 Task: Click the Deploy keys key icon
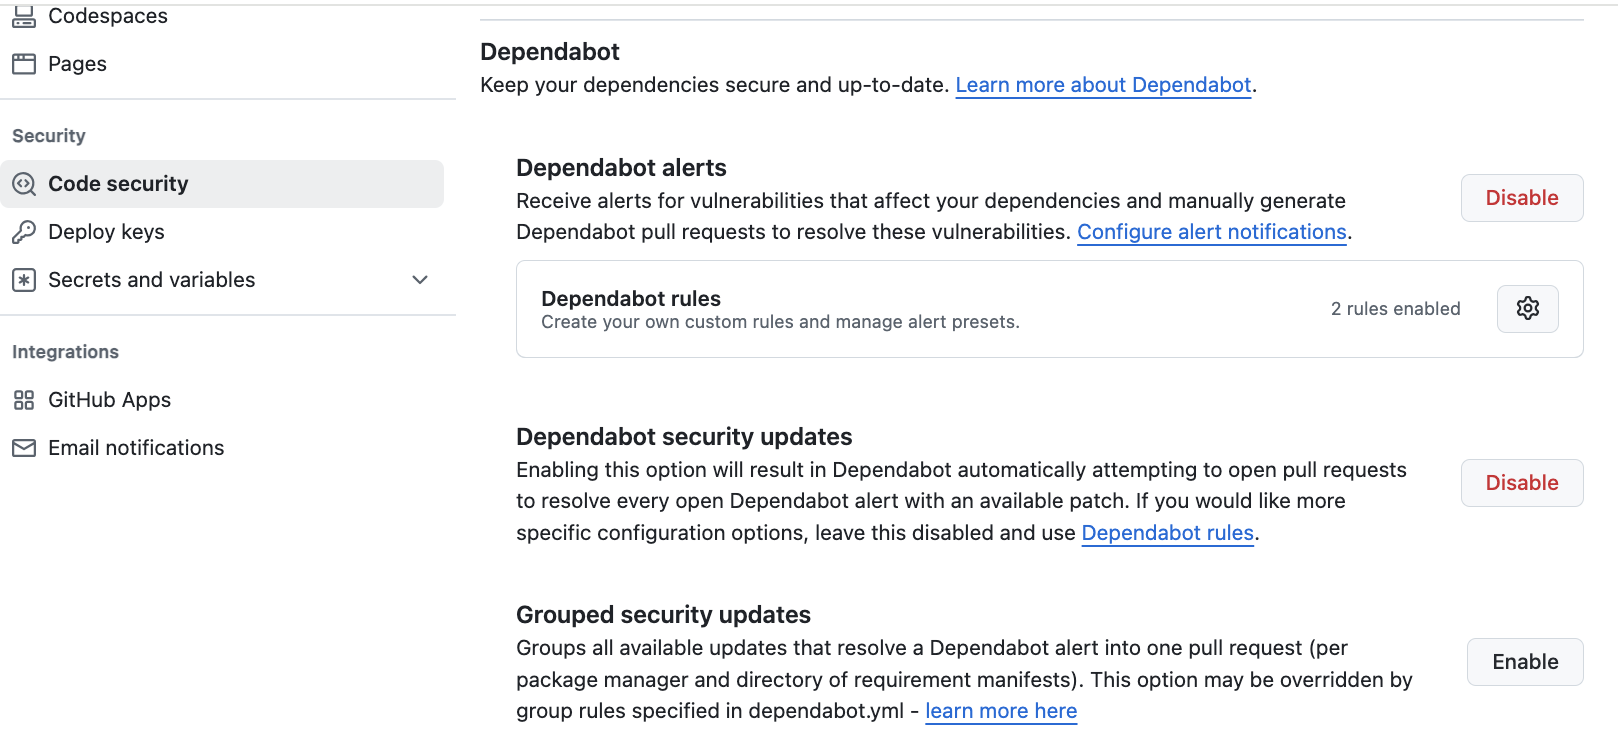(23, 231)
